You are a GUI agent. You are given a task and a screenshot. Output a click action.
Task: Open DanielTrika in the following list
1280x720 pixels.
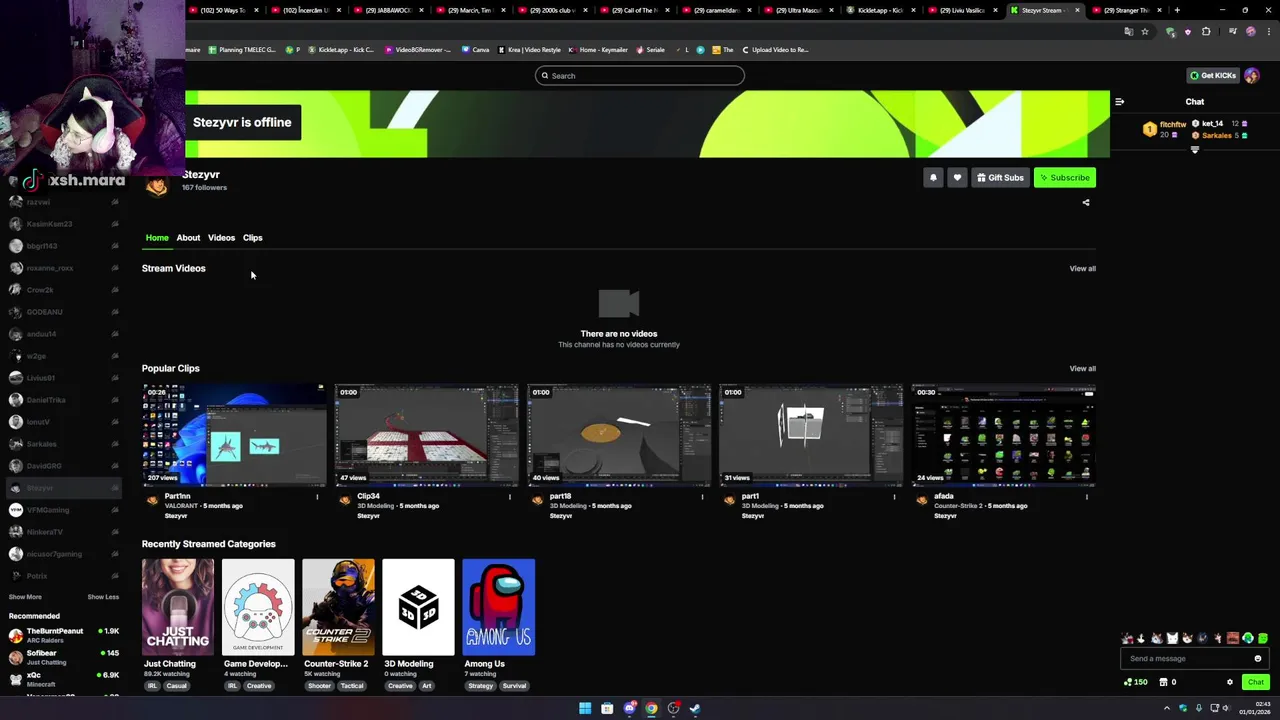[62, 400]
